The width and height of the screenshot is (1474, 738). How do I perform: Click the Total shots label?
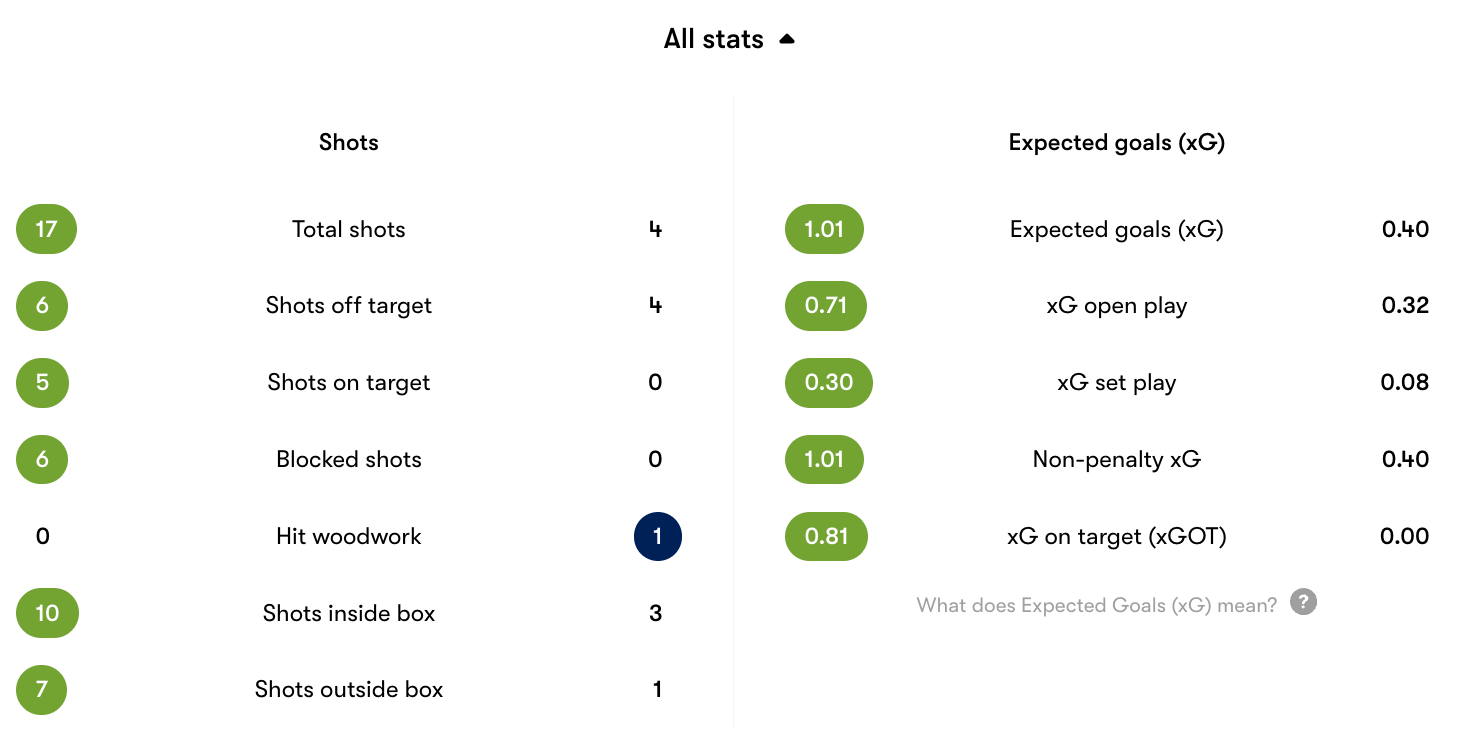[x=349, y=229]
